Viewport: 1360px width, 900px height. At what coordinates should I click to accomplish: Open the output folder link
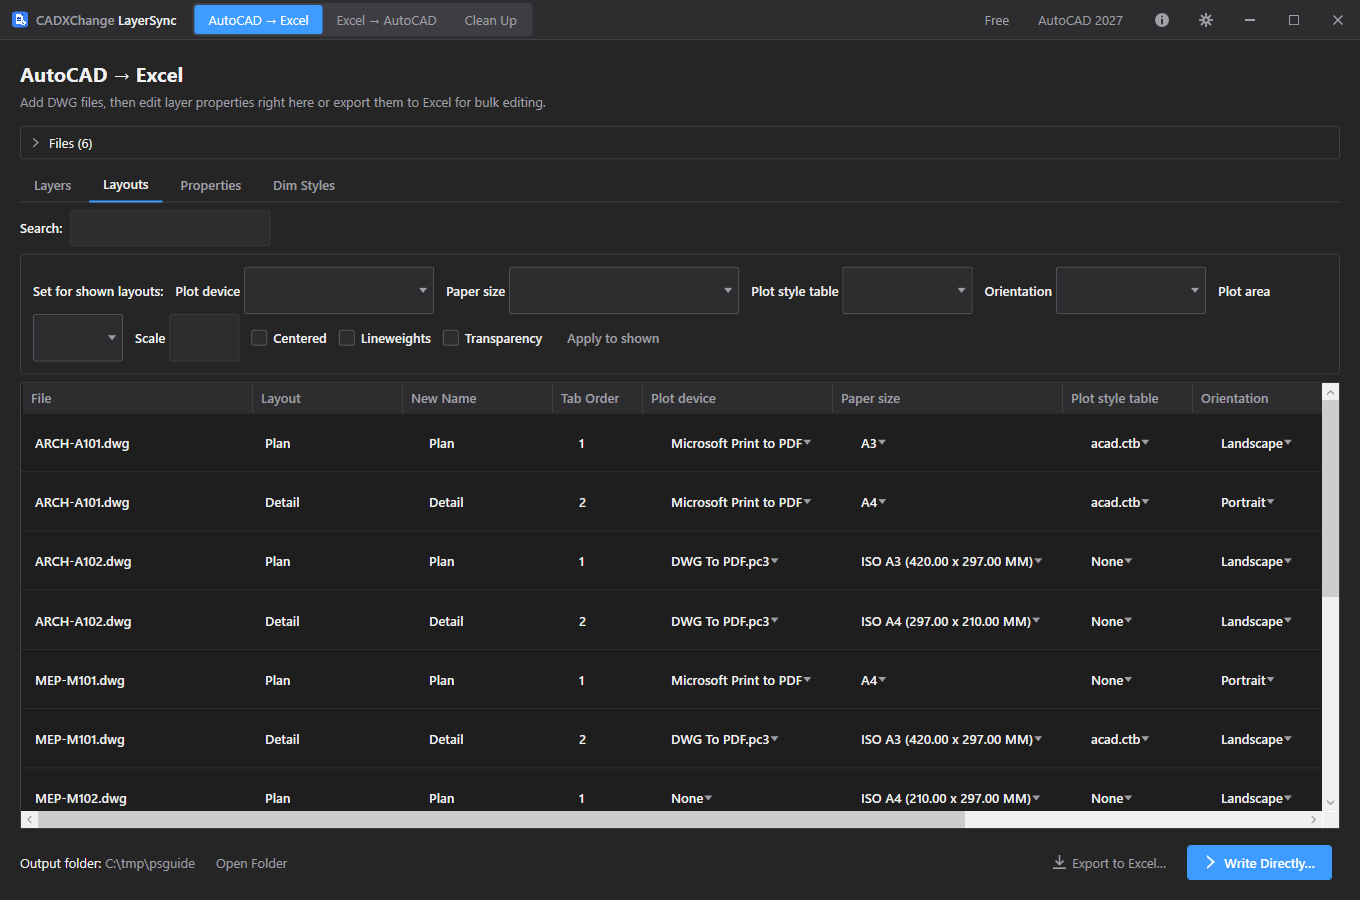point(251,863)
